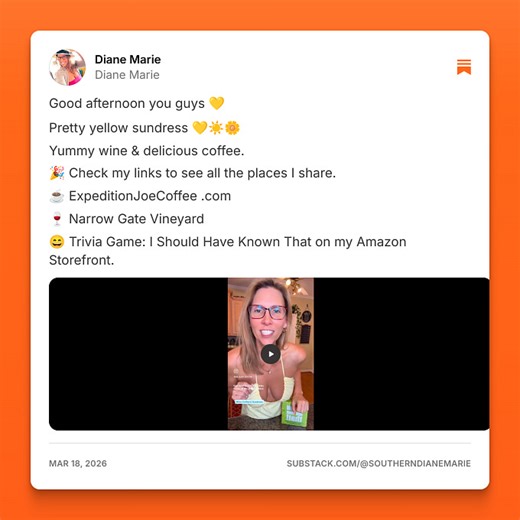Click the green trivia game box in video
The width and height of the screenshot is (520, 520).
click(x=292, y=413)
